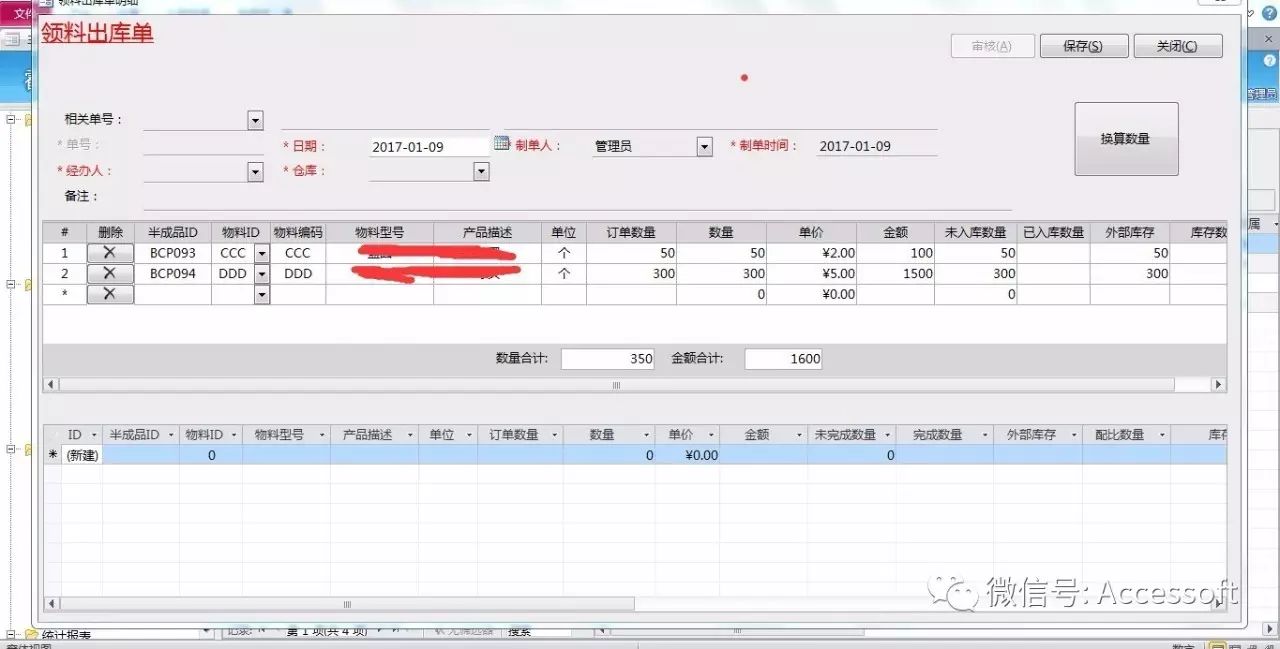Open the calendar date picker icon
Viewport: 1280px width, 649px height.
point(502,145)
